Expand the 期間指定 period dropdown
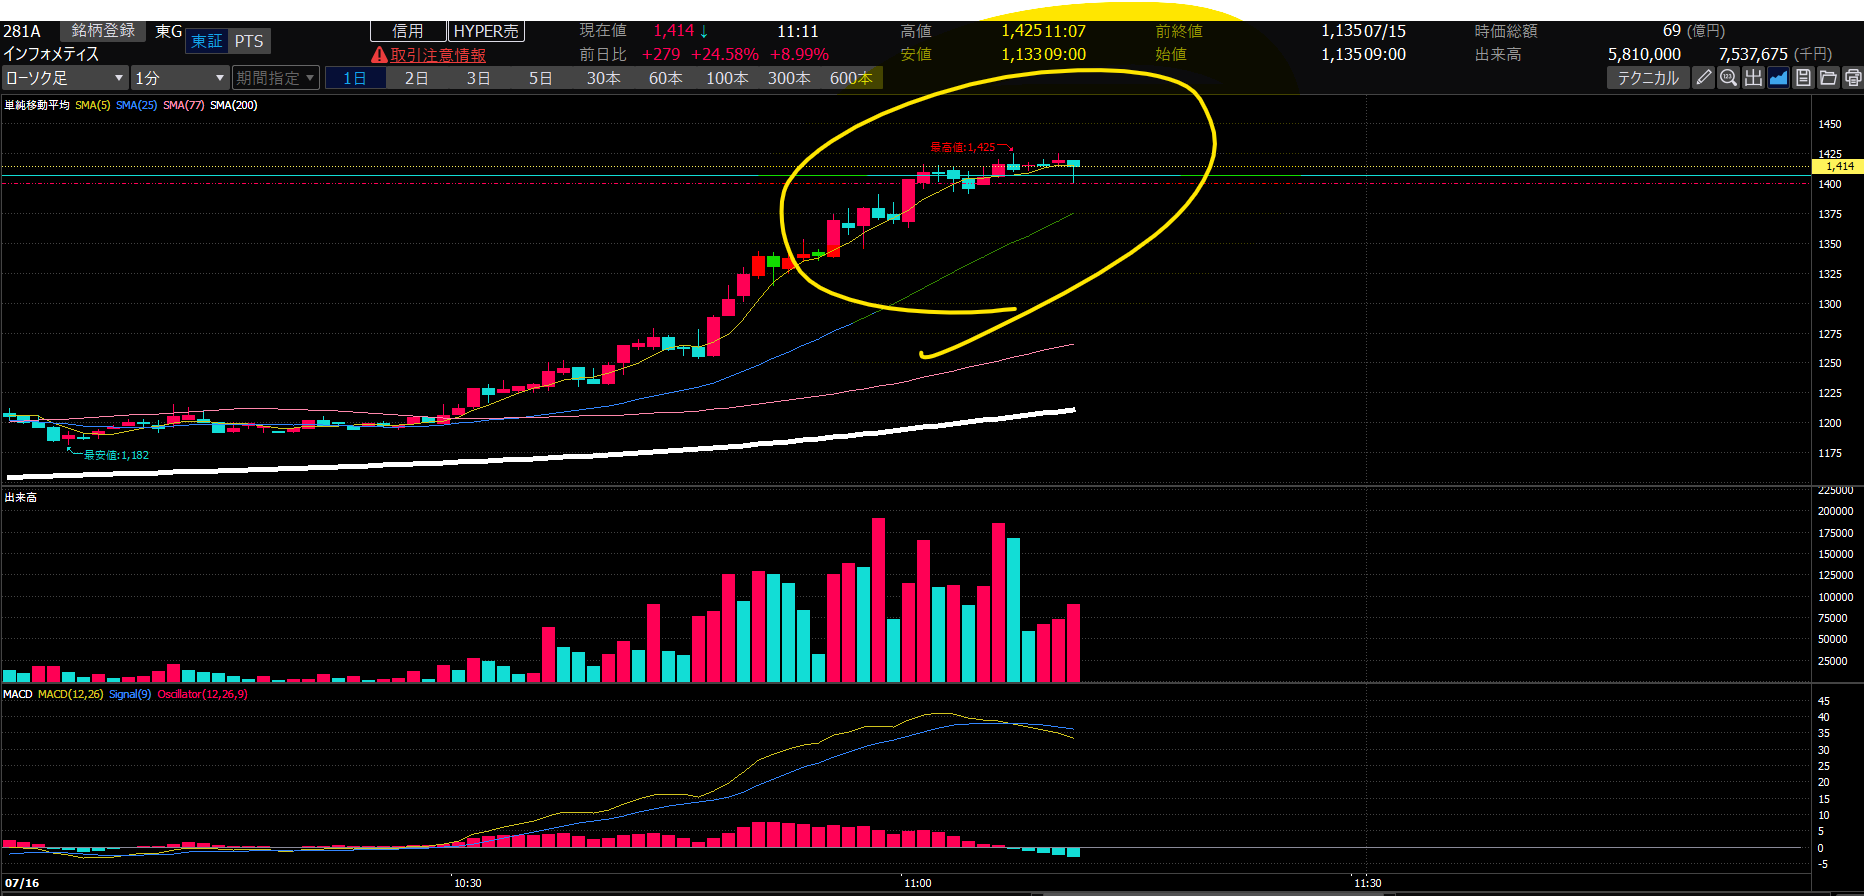This screenshot has width=1864, height=896. [276, 78]
